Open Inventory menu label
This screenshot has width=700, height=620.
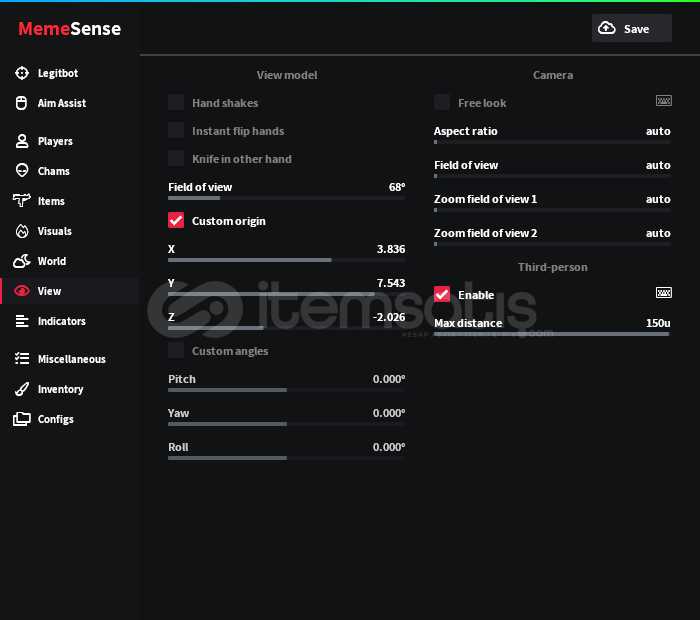click(x=60, y=389)
